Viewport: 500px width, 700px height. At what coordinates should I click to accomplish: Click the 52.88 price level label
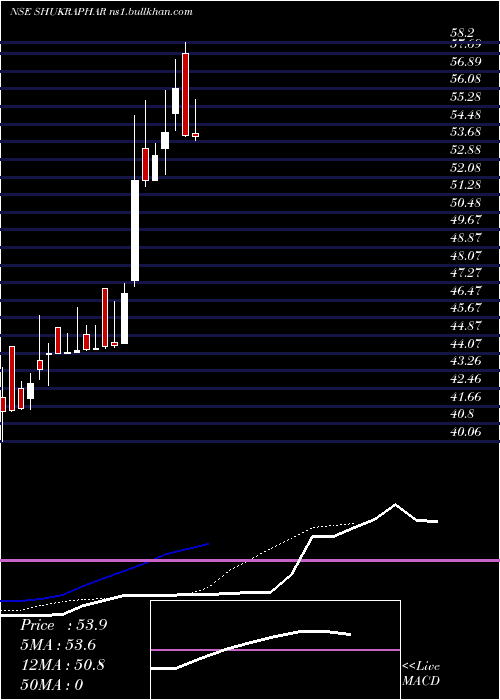click(x=466, y=150)
